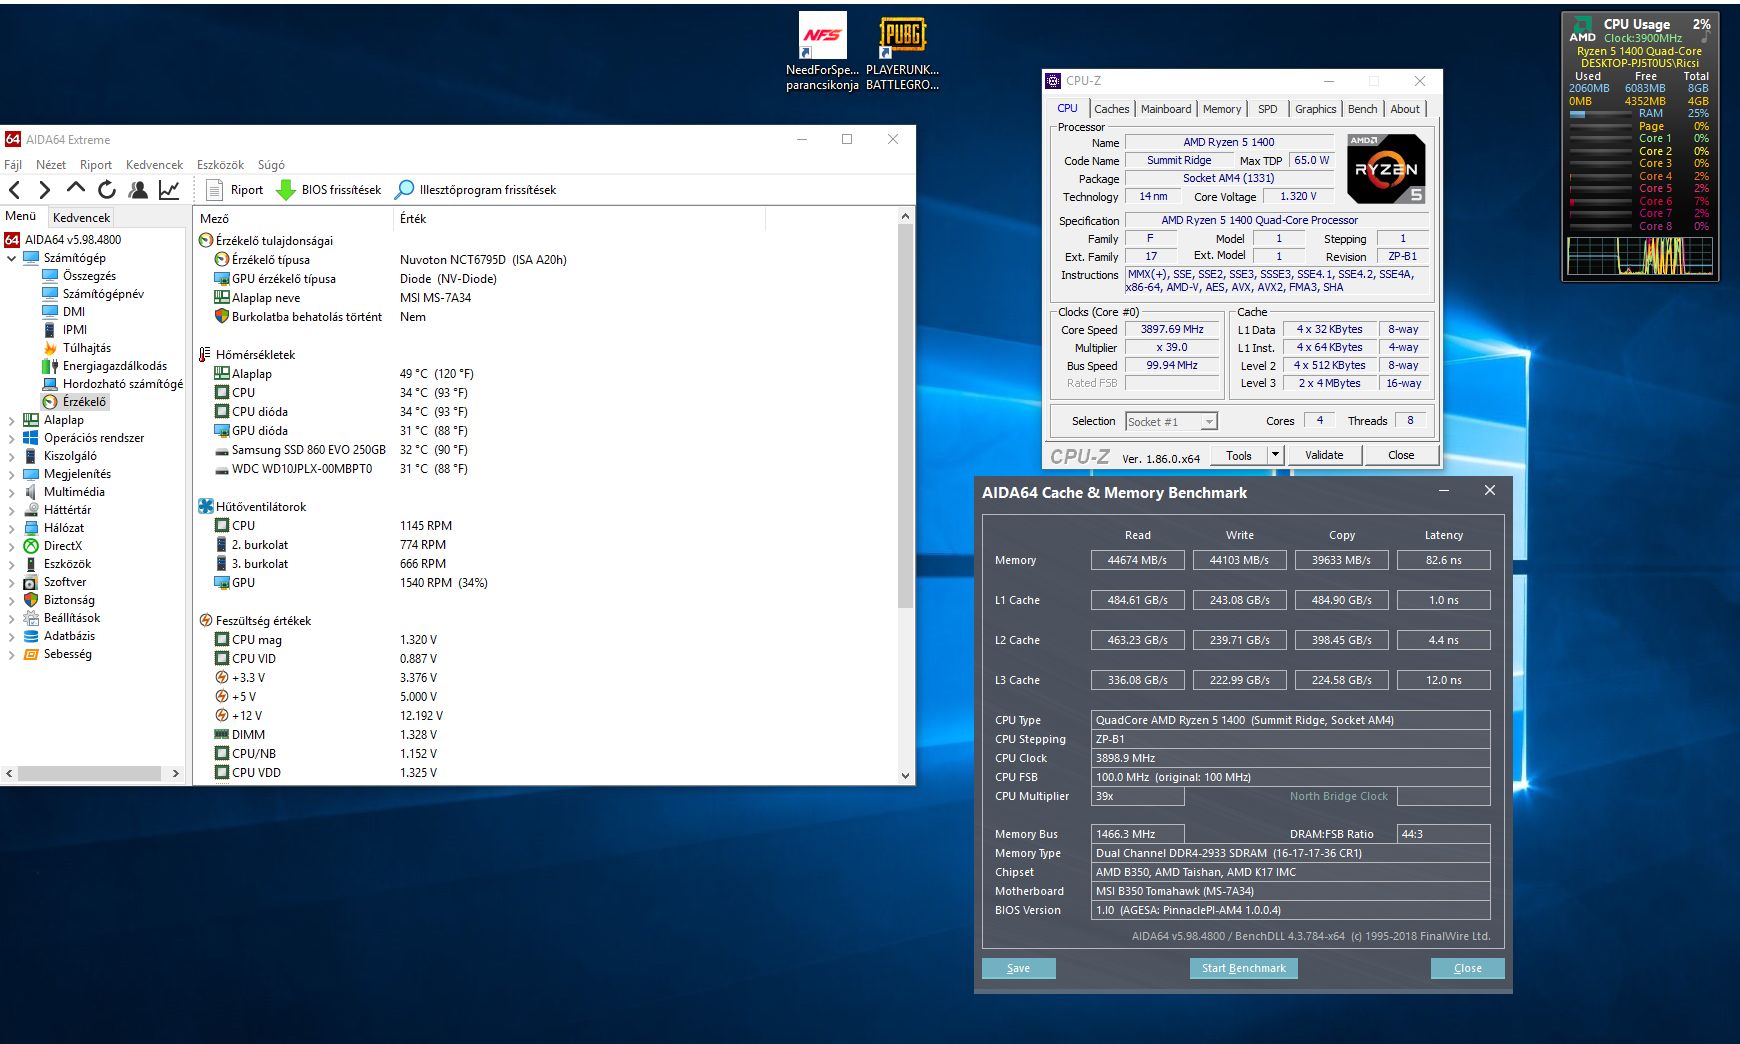This screenshot has height=1044, width=1740.
Task: Switch to the Kedvencek tab
Action: tap(82, 217)
